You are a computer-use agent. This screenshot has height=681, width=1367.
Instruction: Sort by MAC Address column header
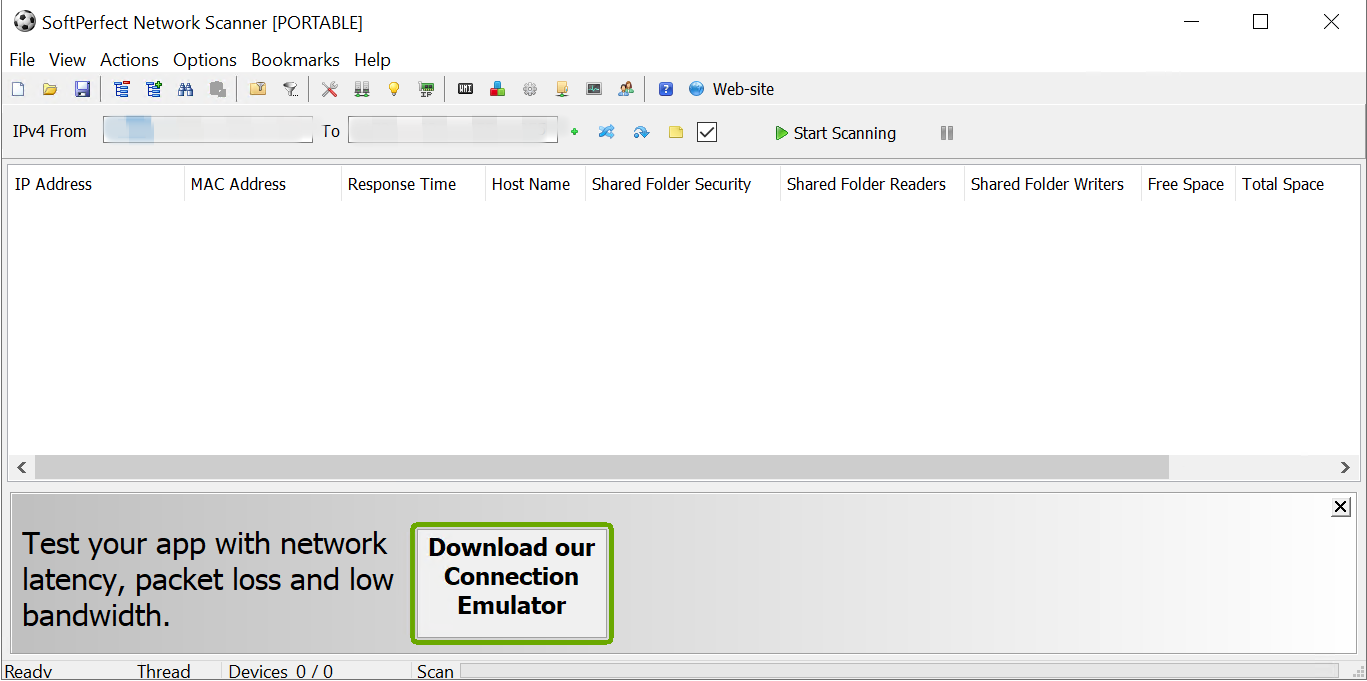[263, 184]
